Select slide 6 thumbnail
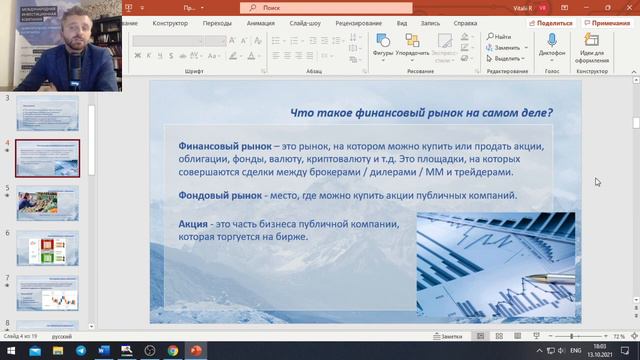 coord(47,248)
